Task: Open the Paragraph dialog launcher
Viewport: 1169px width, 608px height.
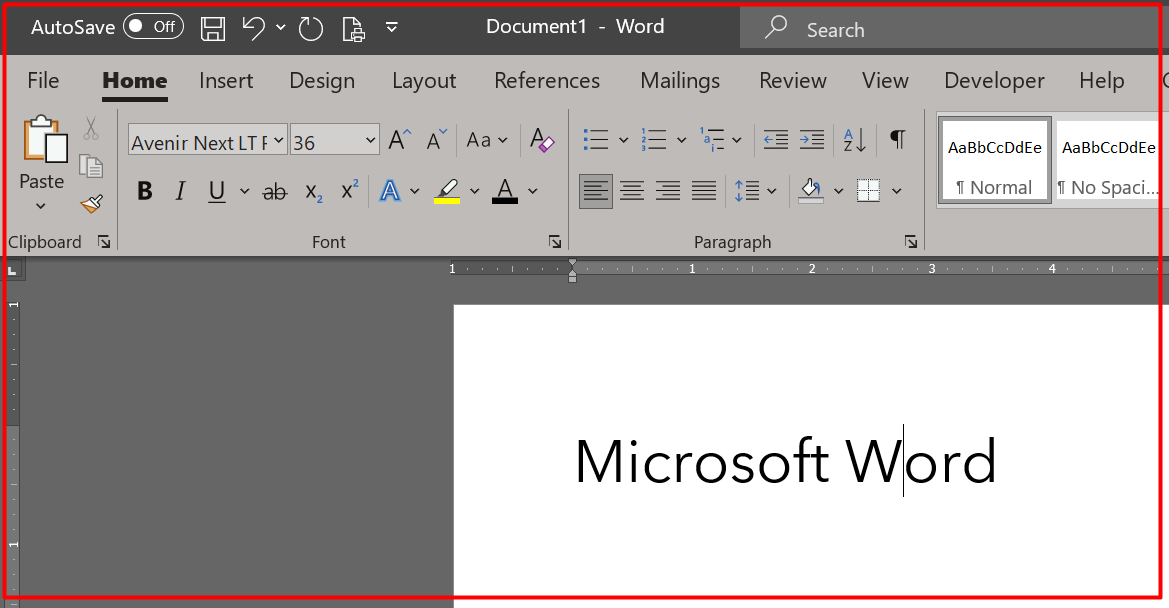Action: click(911, 241)
